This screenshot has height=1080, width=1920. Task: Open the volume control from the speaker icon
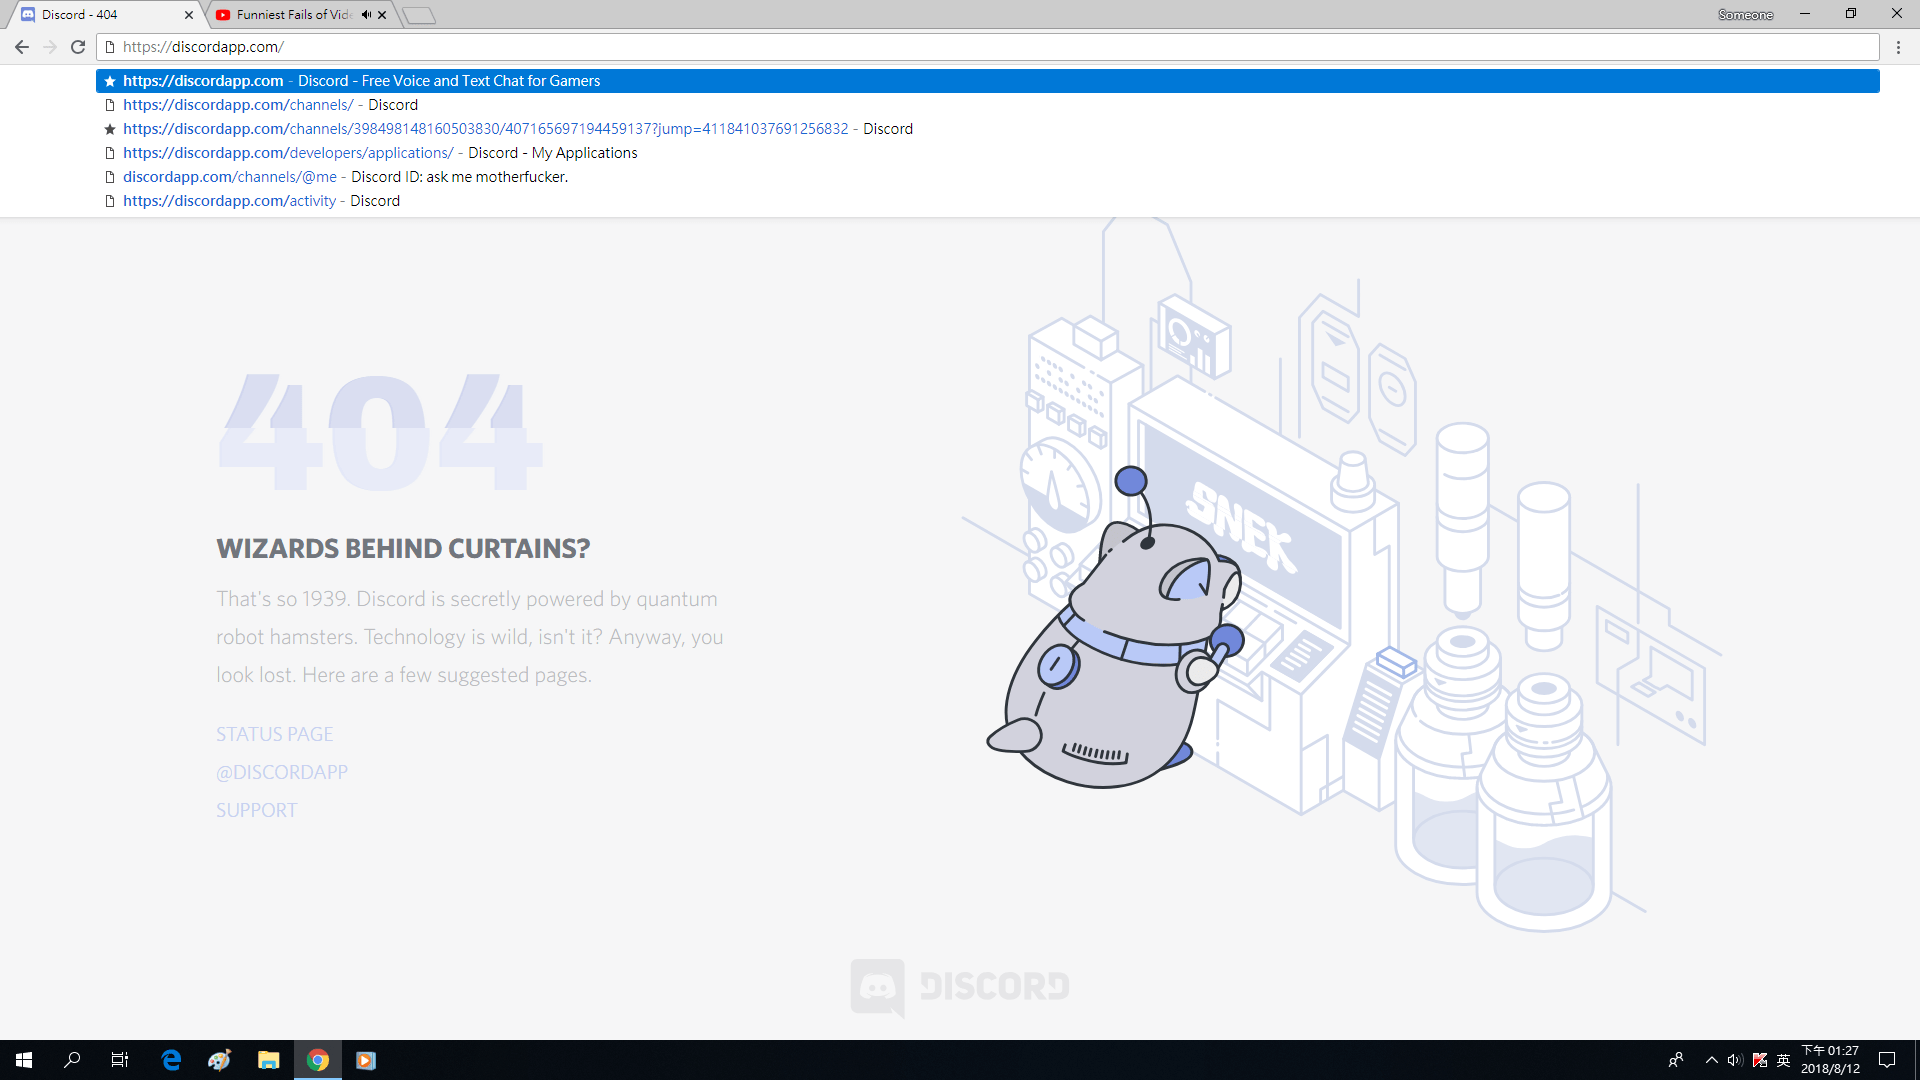(1735, 1060)
